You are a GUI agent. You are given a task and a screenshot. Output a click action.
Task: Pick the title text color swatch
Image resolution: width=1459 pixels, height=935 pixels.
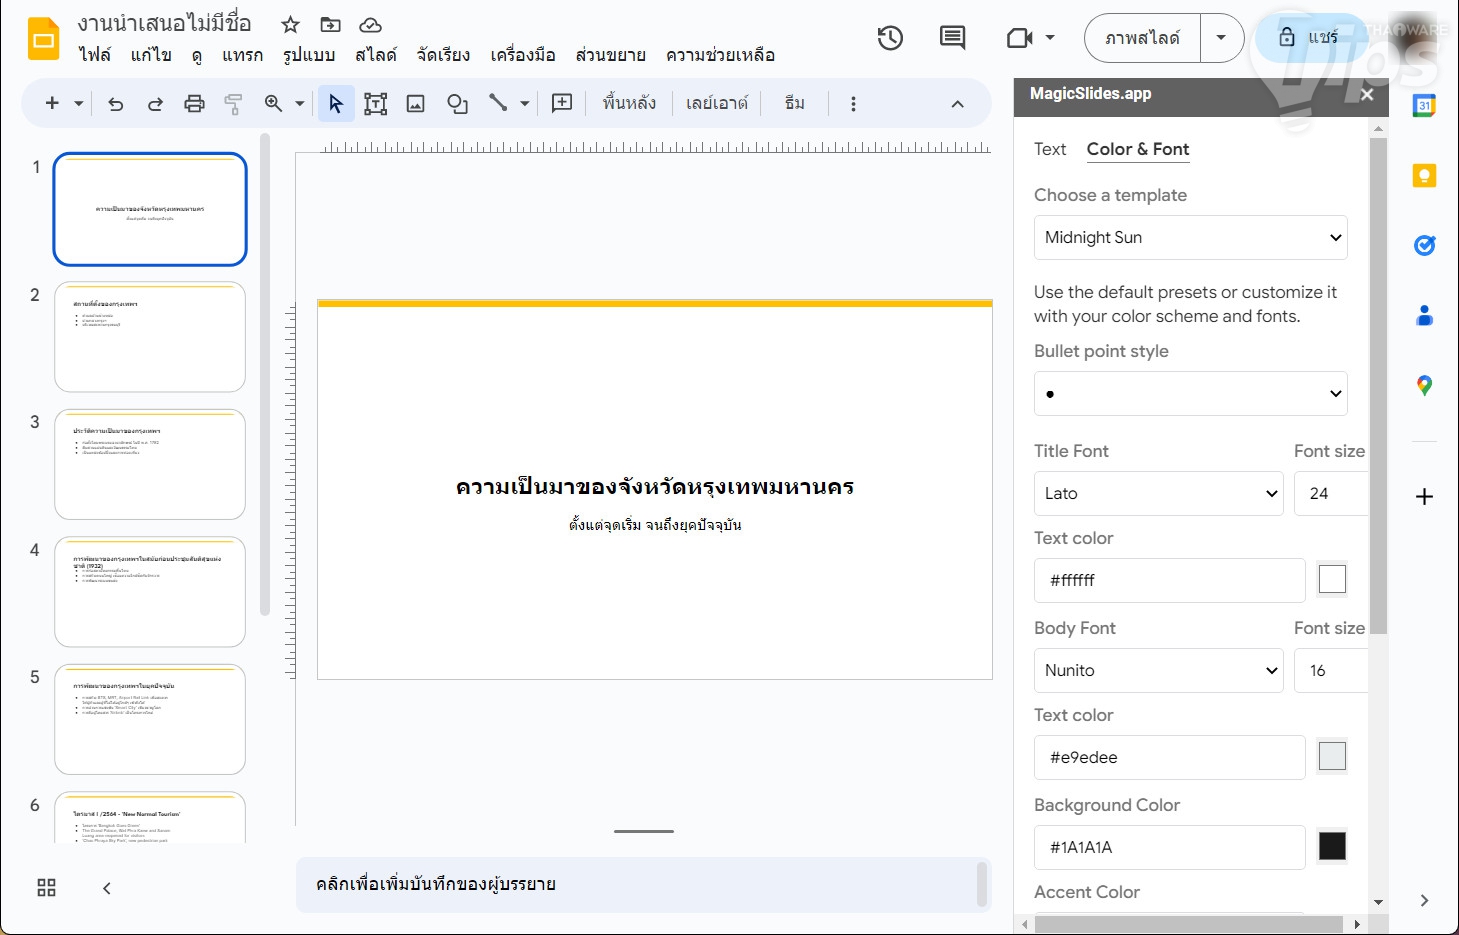point(1332,579)
